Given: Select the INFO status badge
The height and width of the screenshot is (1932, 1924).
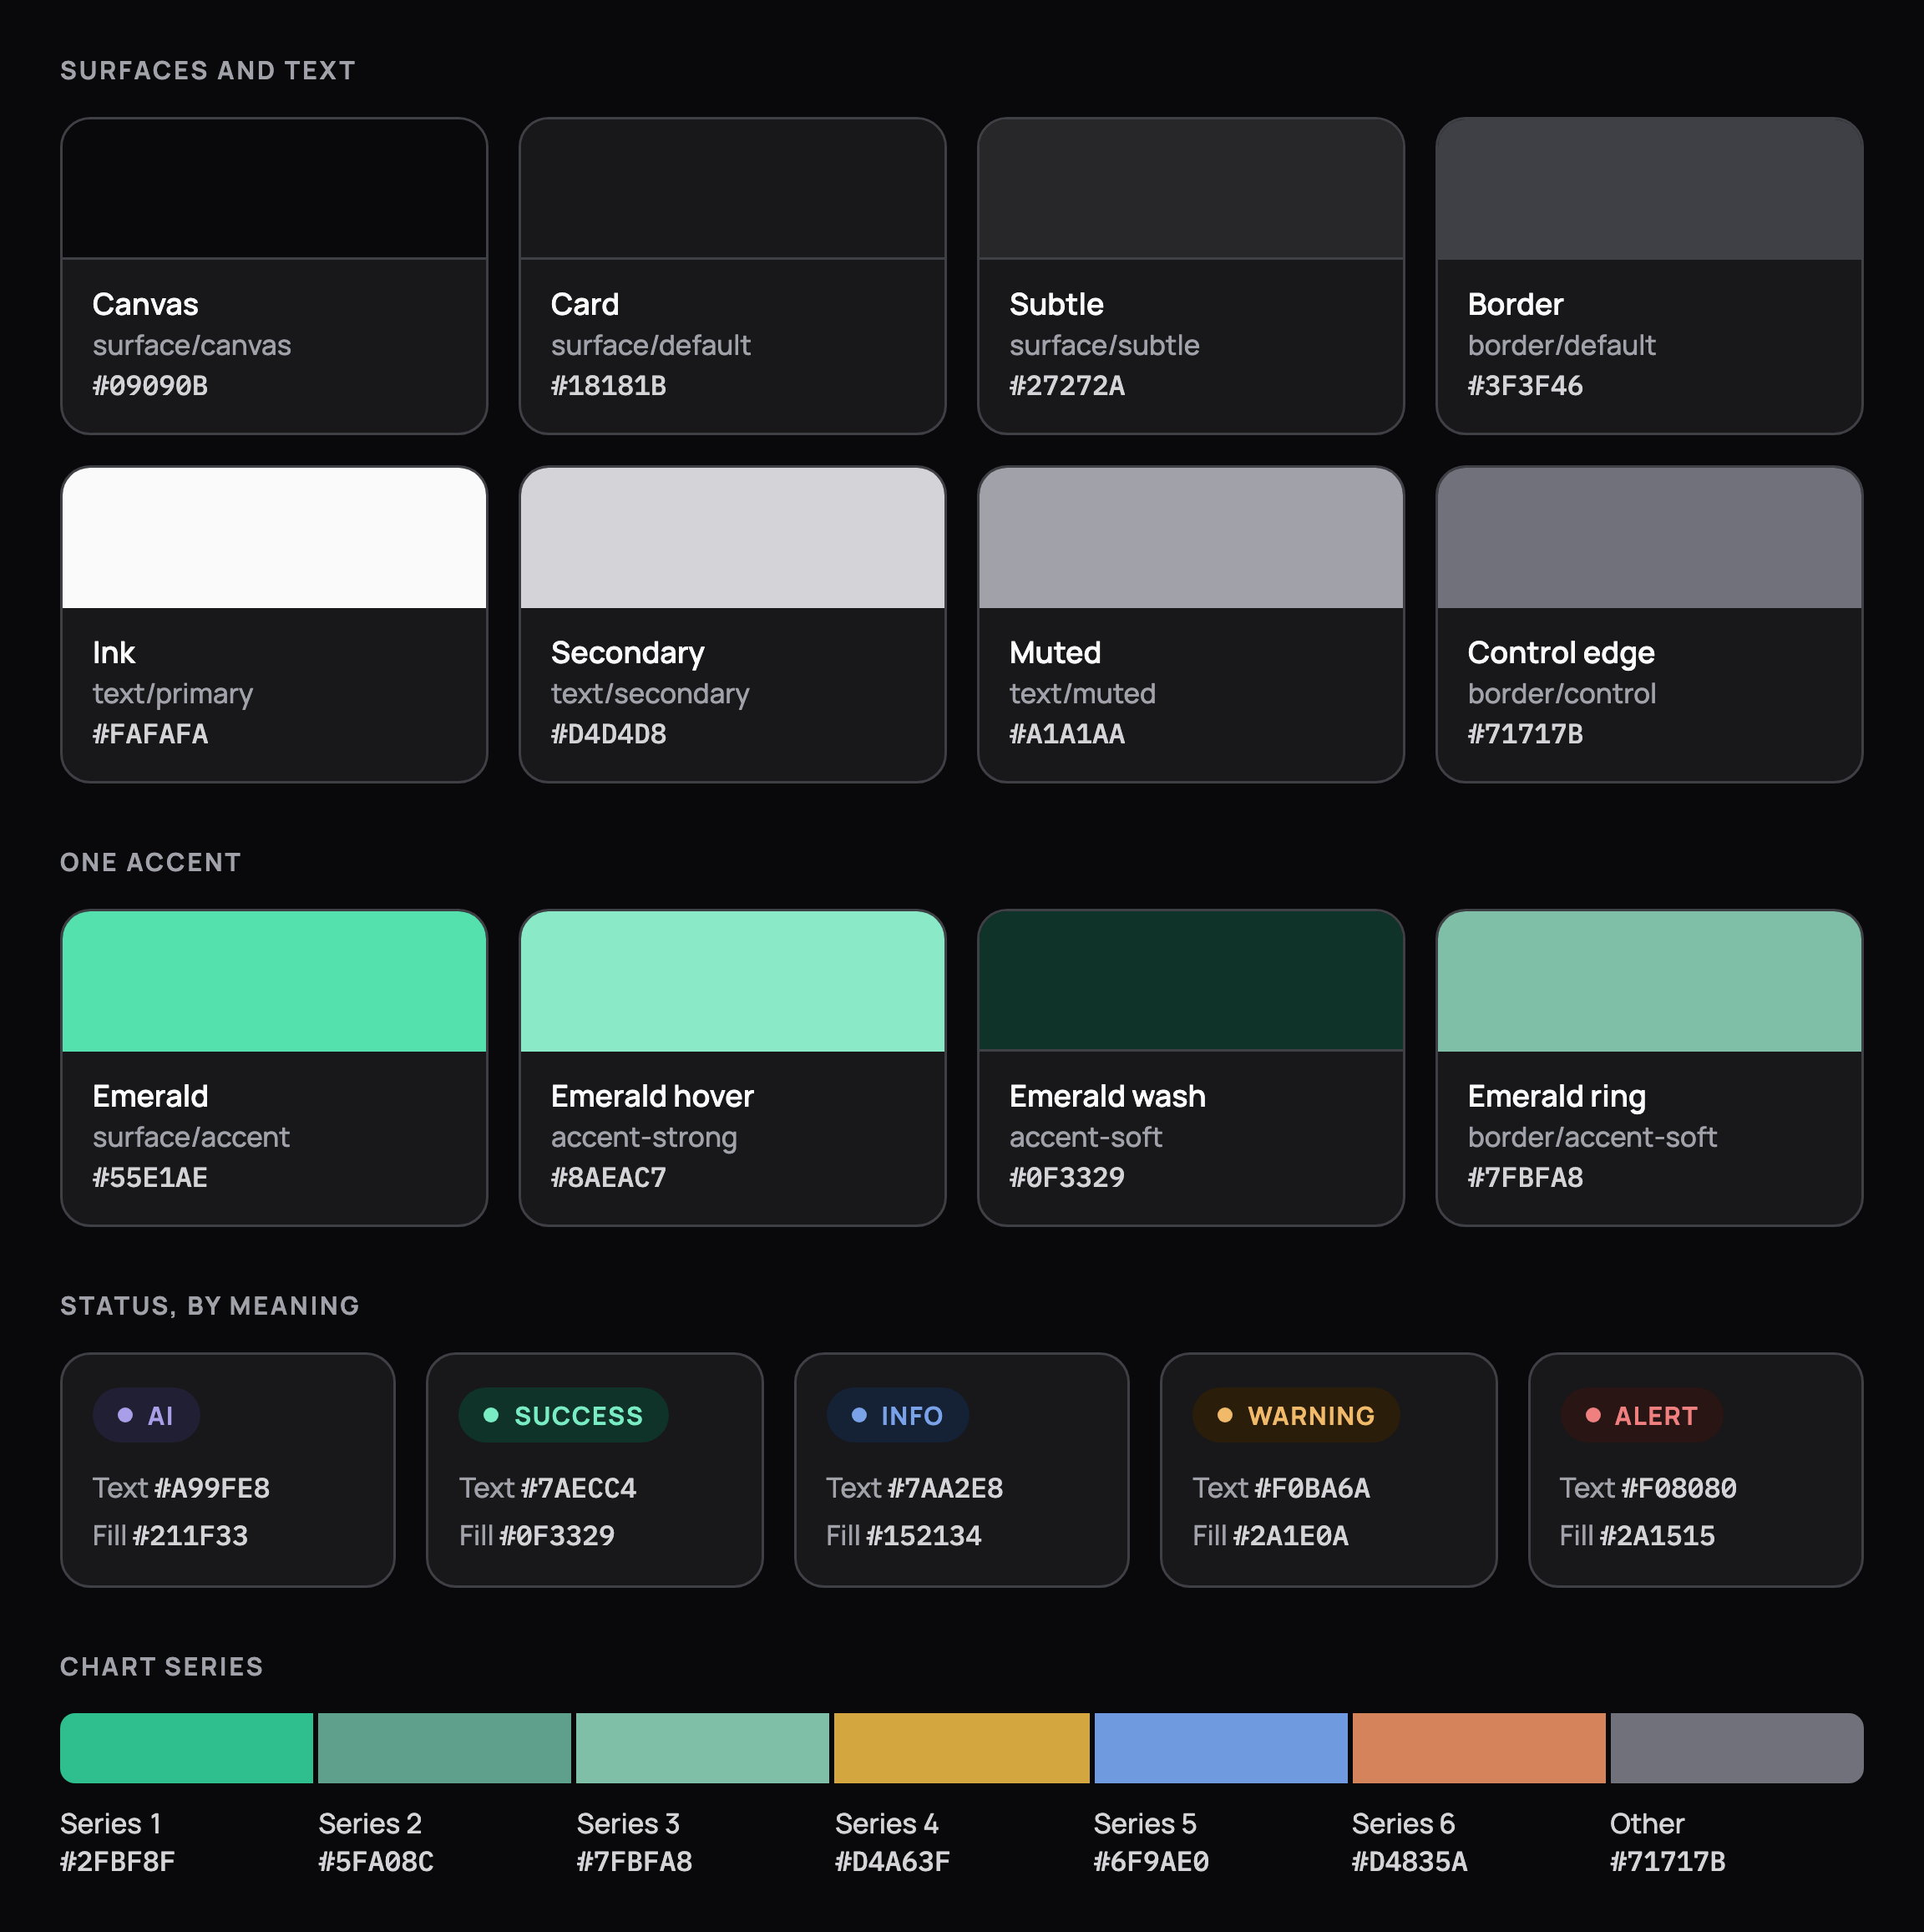Looking at the screenshot, I should (x=897, y=1415).
